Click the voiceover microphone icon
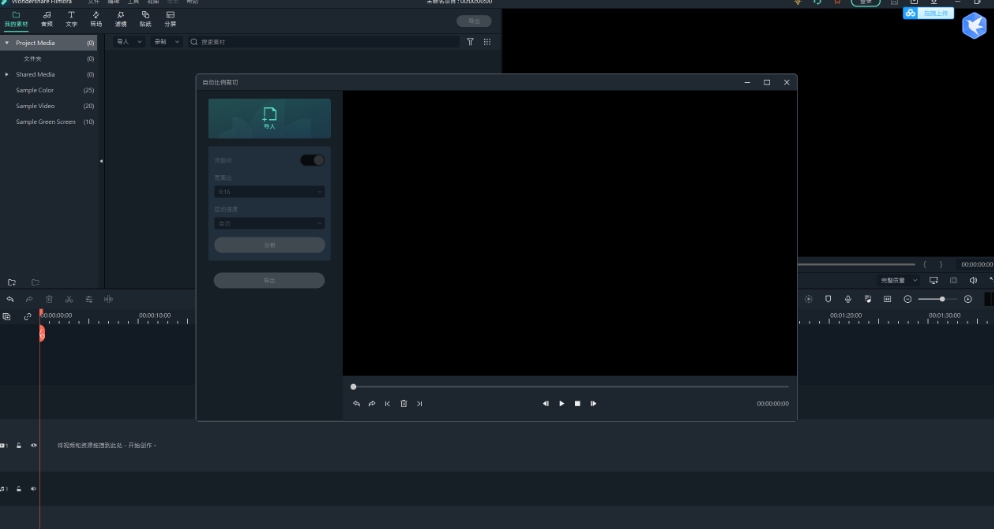 [848, 299]
